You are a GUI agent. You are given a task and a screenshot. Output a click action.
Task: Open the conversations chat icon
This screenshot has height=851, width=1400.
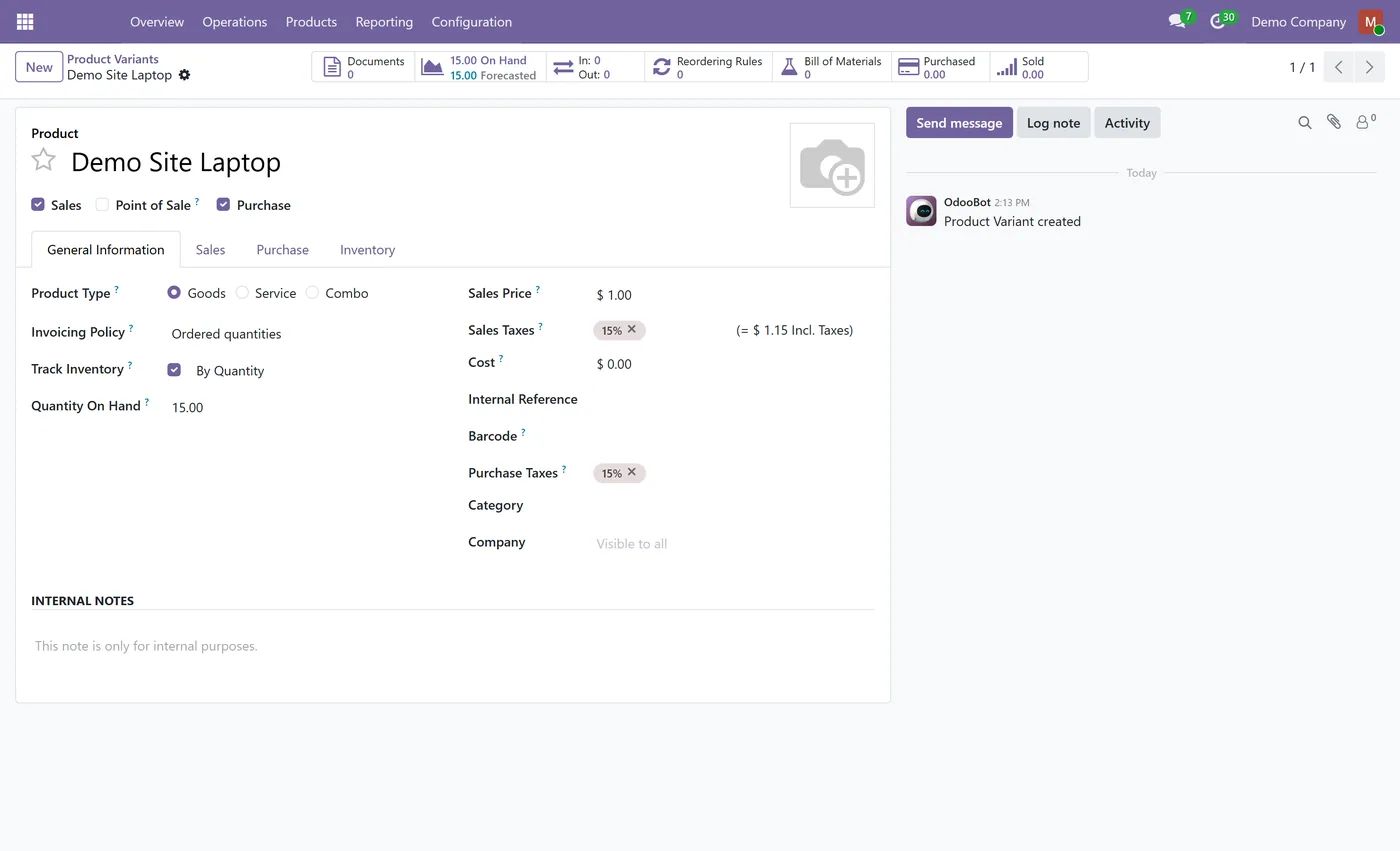point(1177,21)
